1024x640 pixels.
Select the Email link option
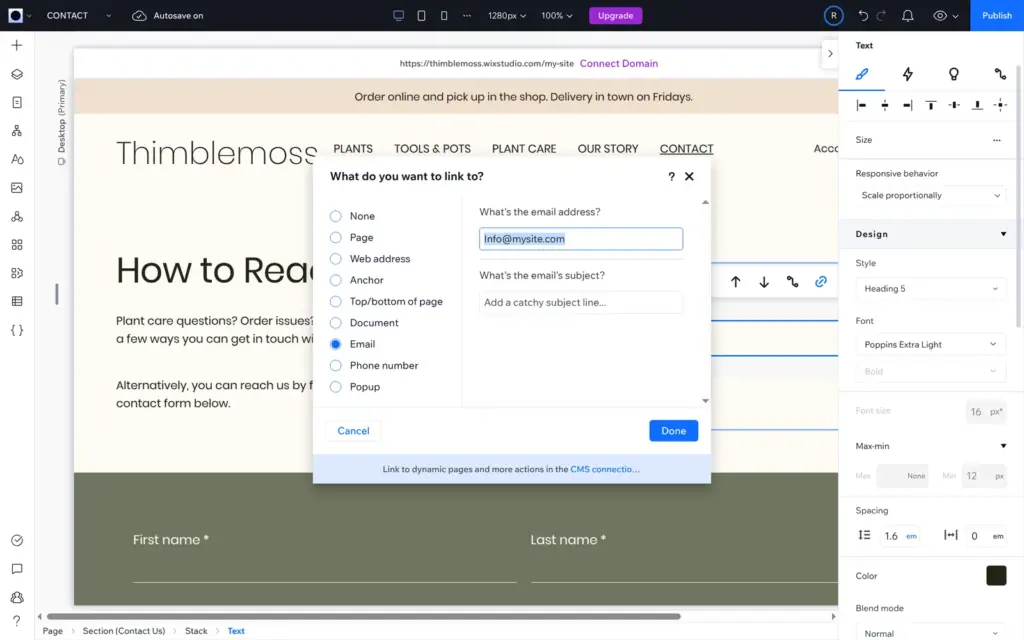[336, 344]
